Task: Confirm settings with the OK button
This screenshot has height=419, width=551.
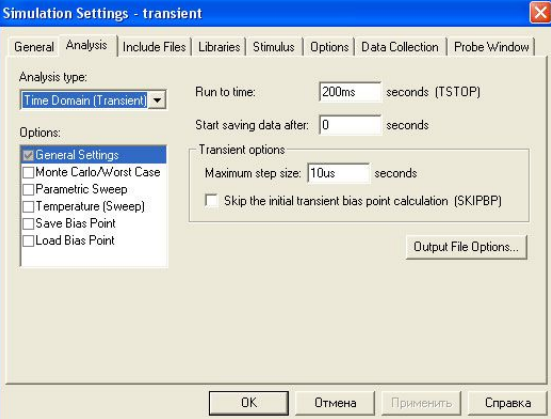Action: tap(249, 403)
